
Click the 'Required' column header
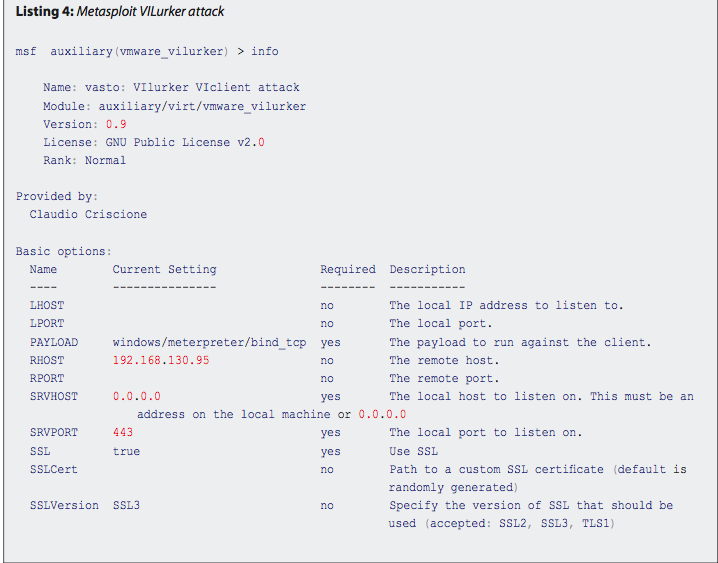347,269
